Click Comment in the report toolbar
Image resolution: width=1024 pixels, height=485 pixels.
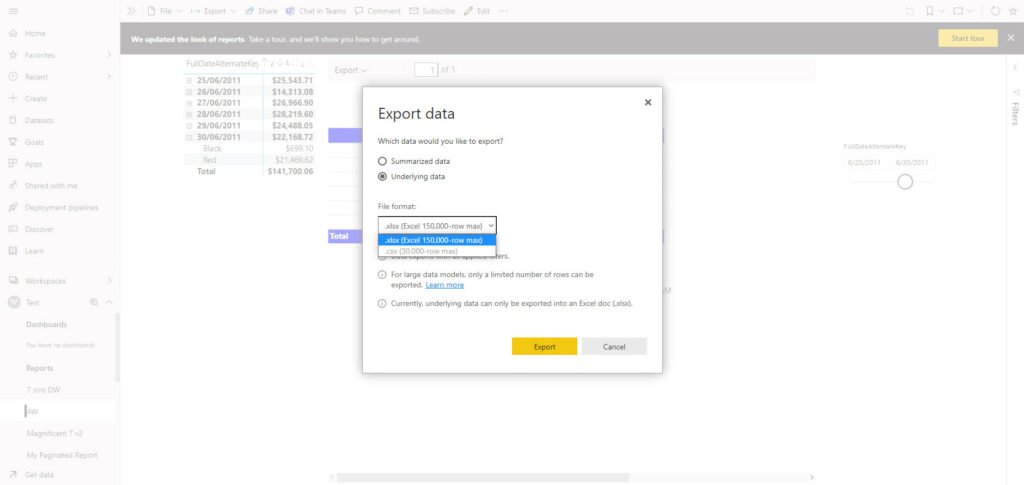[x=377, y=11]
